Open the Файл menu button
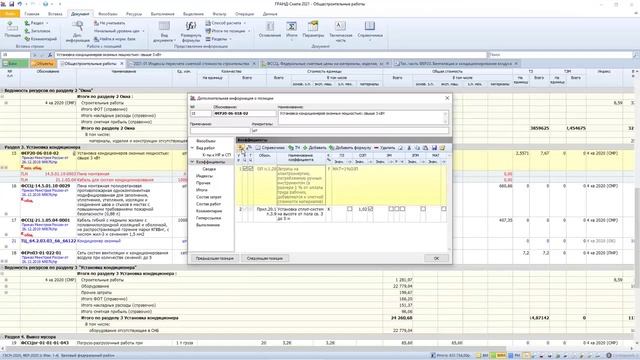 pyautogui.click(x=10, y=14)
